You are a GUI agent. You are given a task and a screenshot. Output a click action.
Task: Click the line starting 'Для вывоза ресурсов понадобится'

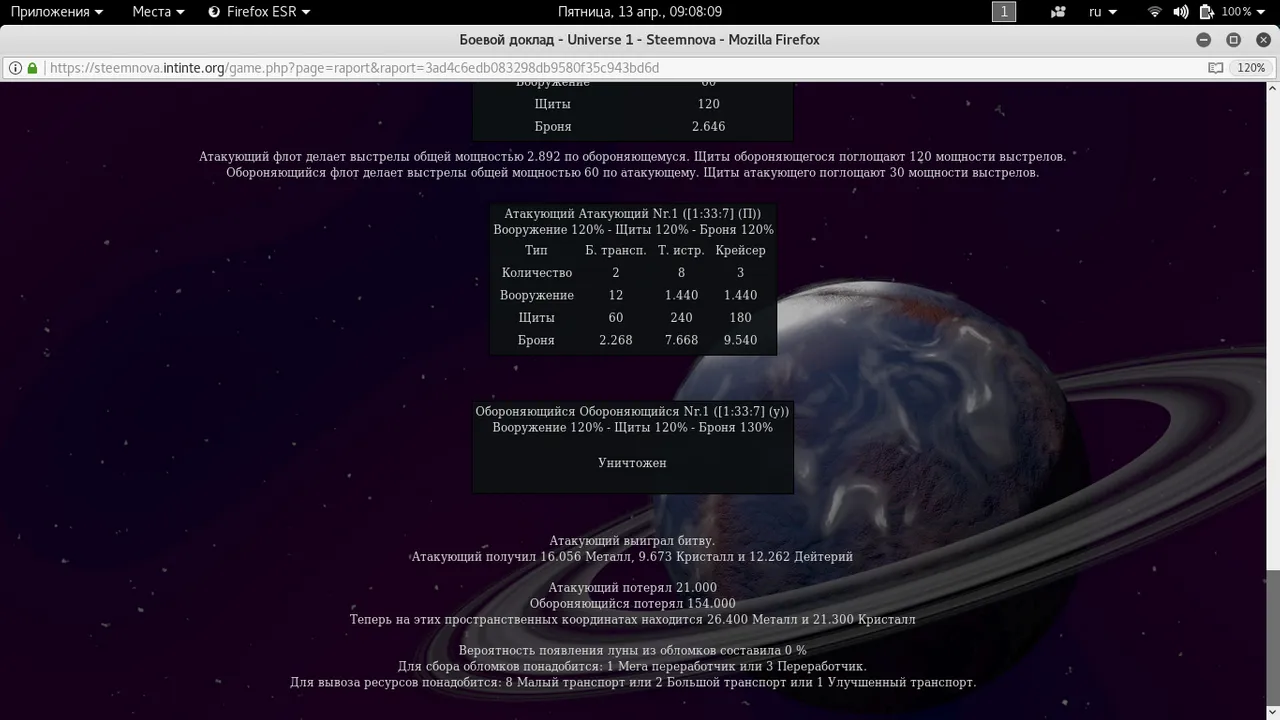point(632,683)
